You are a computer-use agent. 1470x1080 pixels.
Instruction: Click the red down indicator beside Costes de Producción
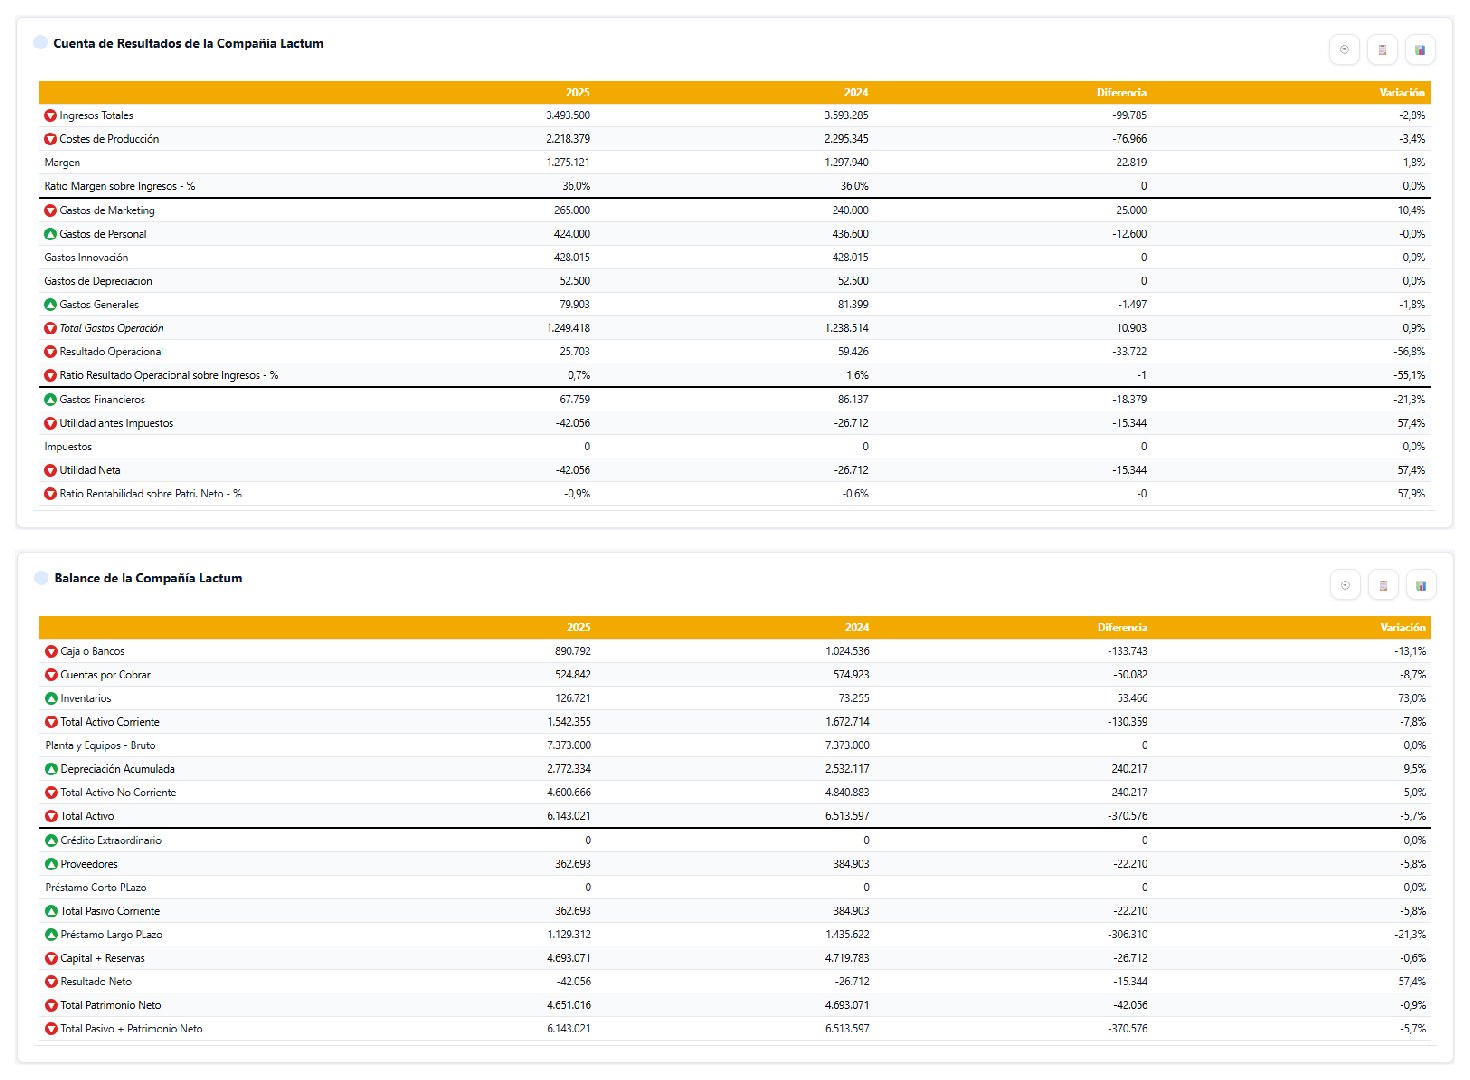pyautogui.click(x=51, y=139)
